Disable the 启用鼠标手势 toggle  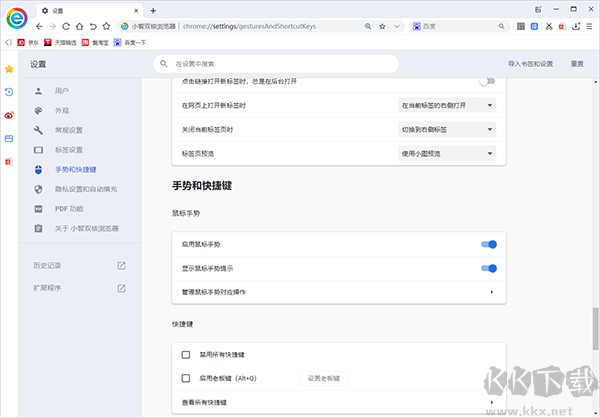489,244
